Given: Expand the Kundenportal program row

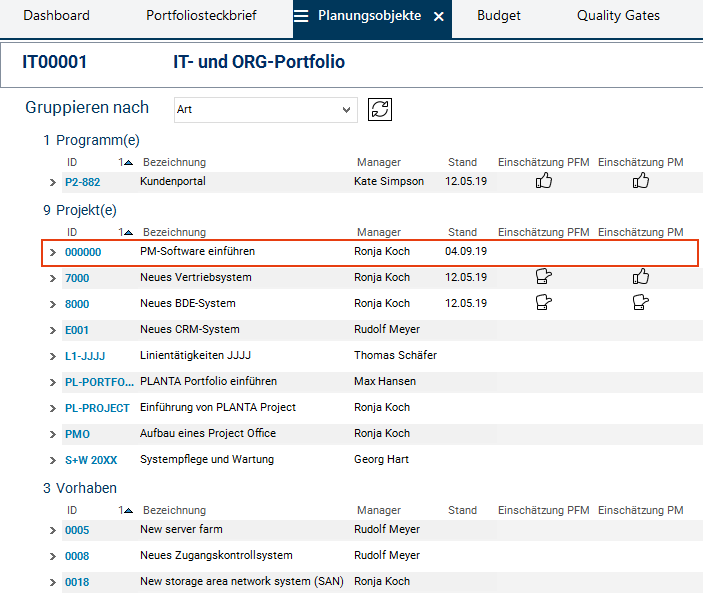Looking at the screenshot, I should [x=53, y=182].
